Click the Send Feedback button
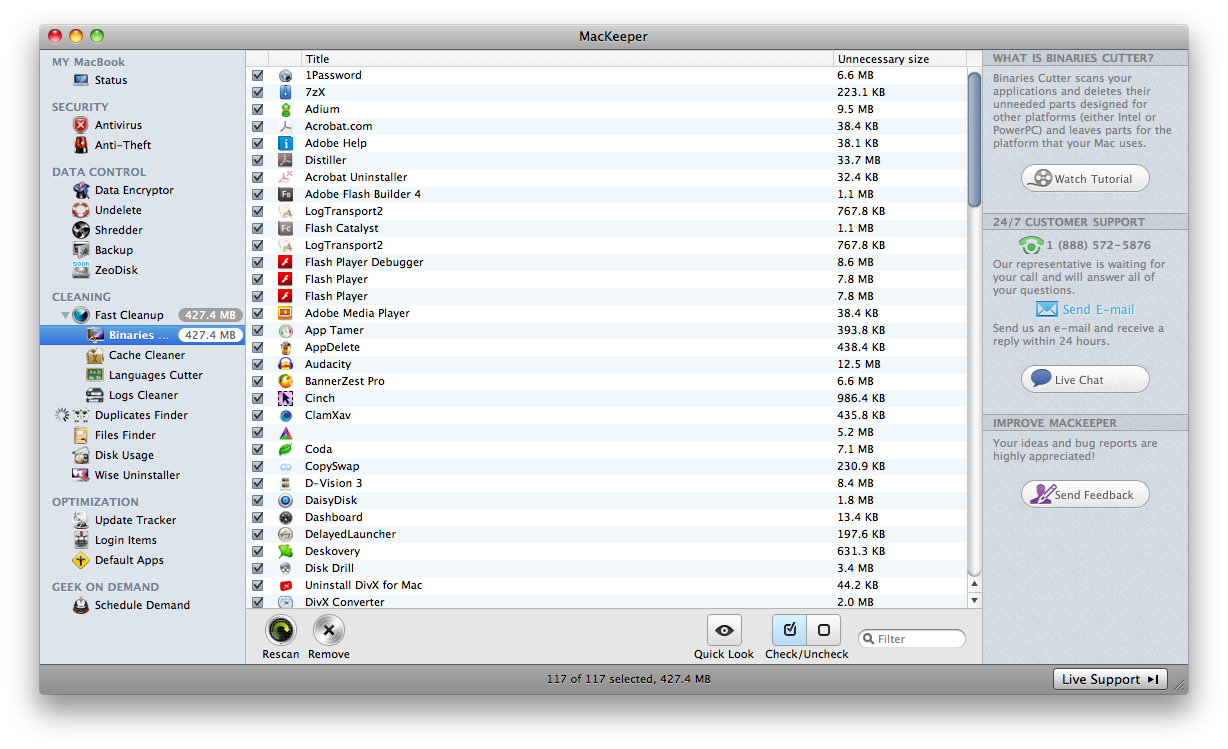Screen dimensions: 1228x749 pos(1085,494)
